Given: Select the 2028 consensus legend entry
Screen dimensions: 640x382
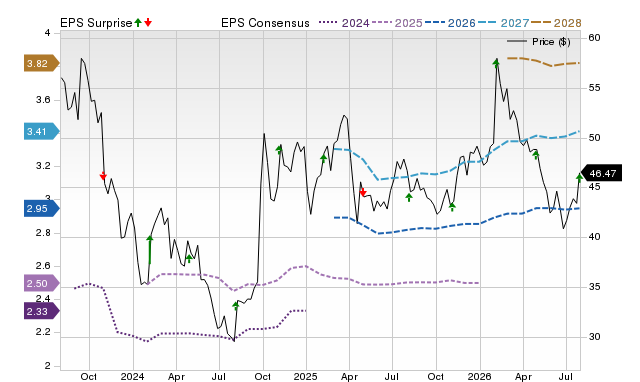Looking at the screenshot, I should [x=556, y=23].
